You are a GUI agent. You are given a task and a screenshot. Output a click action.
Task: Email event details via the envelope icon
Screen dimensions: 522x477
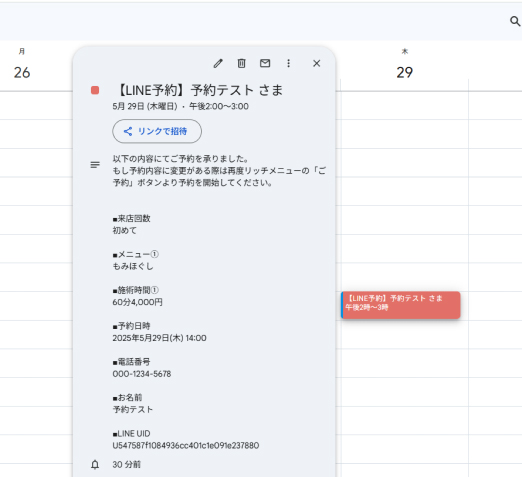pos(265,63)
